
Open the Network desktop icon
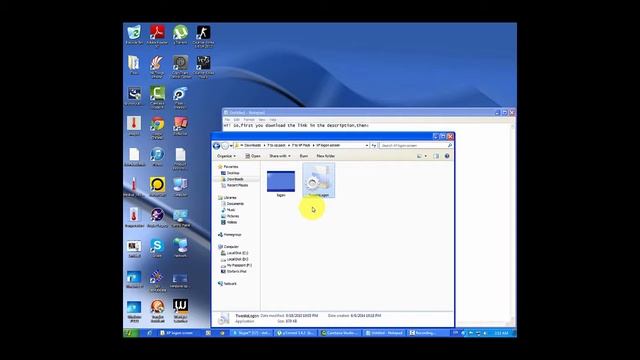(180, 248)
